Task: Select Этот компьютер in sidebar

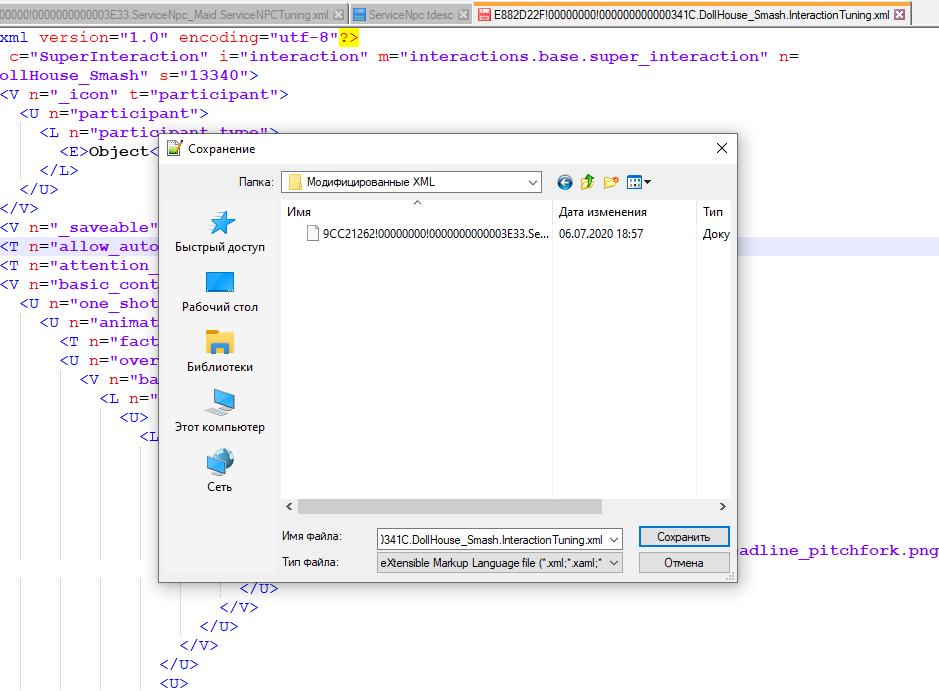Action: (x=220, y=412)
